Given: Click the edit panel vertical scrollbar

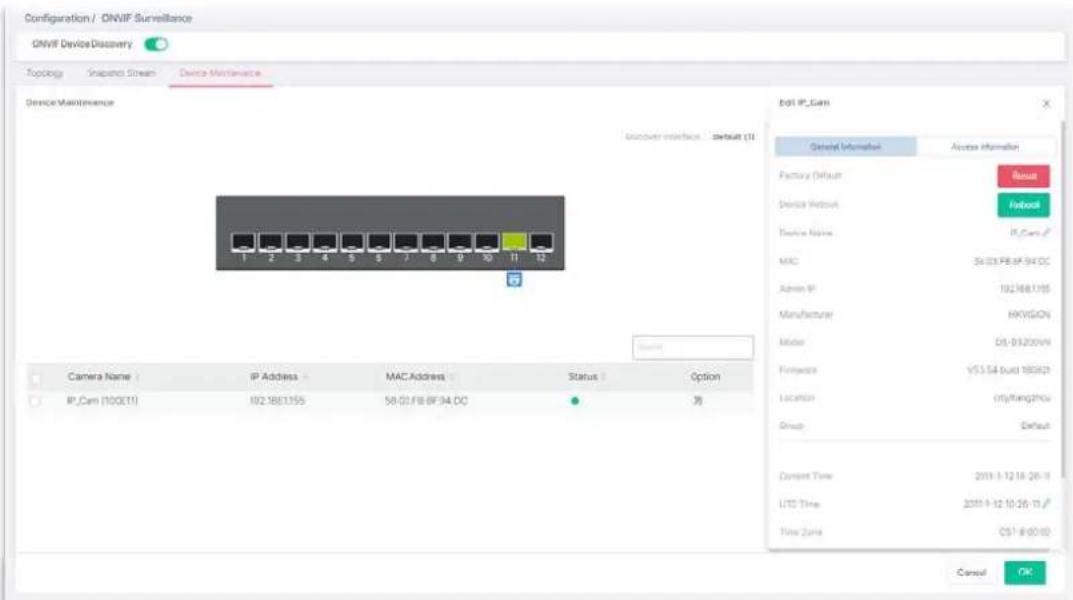Looking at the screenshot, I should [1063, 300].
